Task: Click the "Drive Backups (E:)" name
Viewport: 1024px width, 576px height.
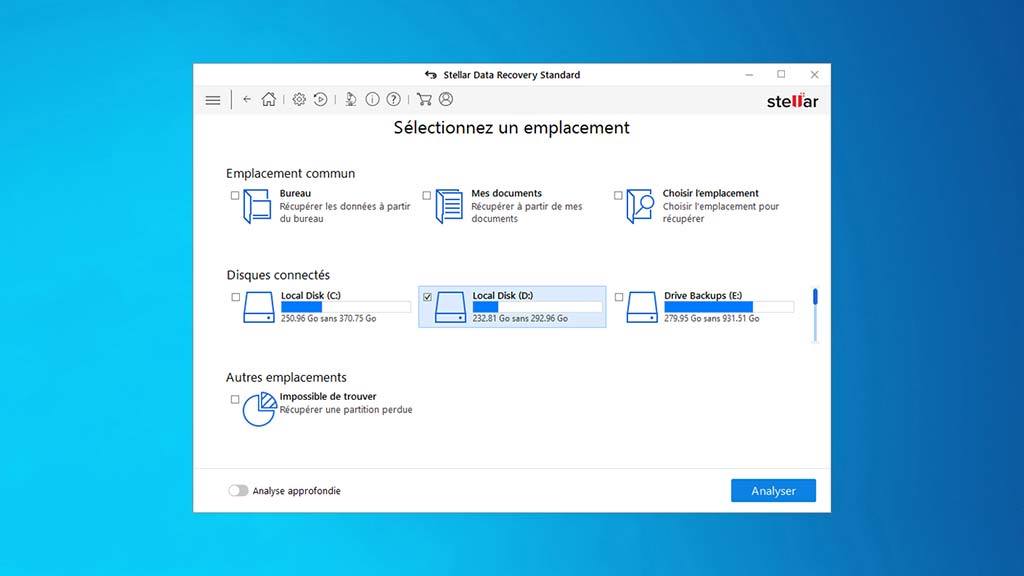Action: click(703, 295)
